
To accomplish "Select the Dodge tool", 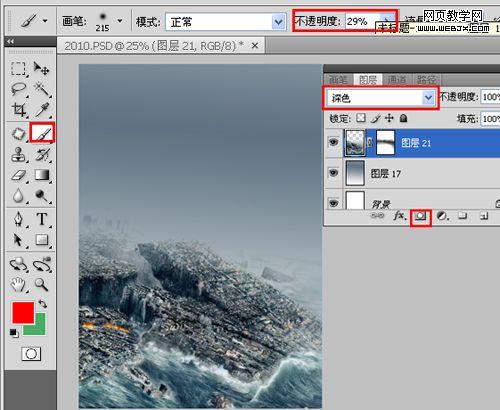I will pyautogui.click(x=41, y=196).
